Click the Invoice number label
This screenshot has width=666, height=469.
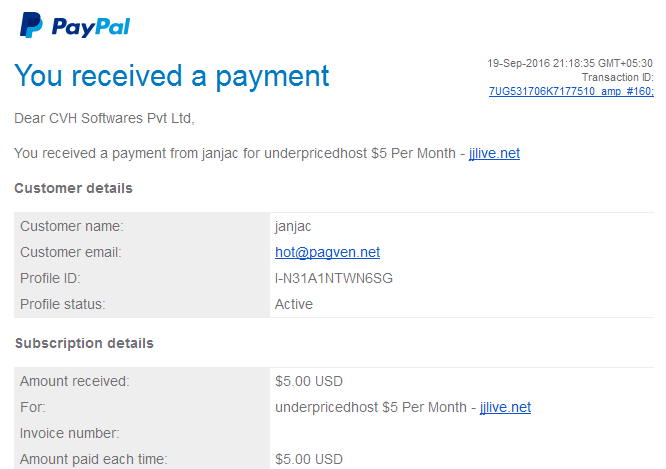pyautogui.click(x=70, y=433)
